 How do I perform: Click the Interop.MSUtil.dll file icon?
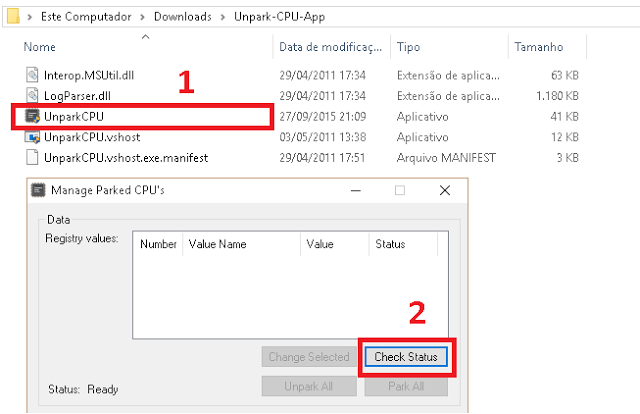pos(32,75)
